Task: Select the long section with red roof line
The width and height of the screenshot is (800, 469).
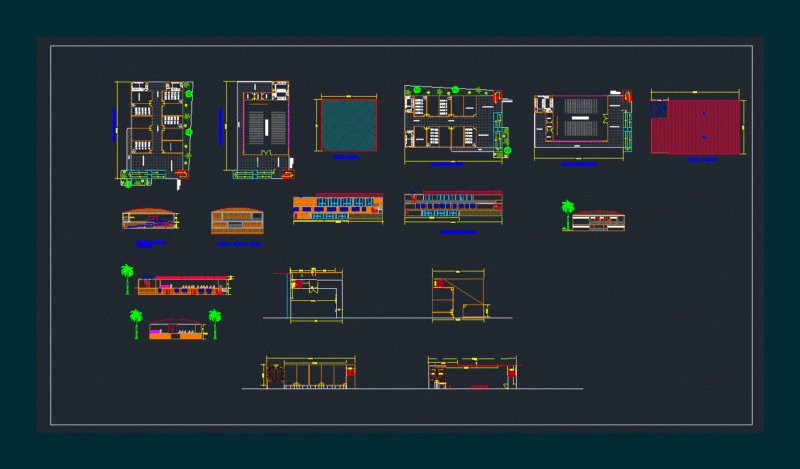Action: point(453,206)
